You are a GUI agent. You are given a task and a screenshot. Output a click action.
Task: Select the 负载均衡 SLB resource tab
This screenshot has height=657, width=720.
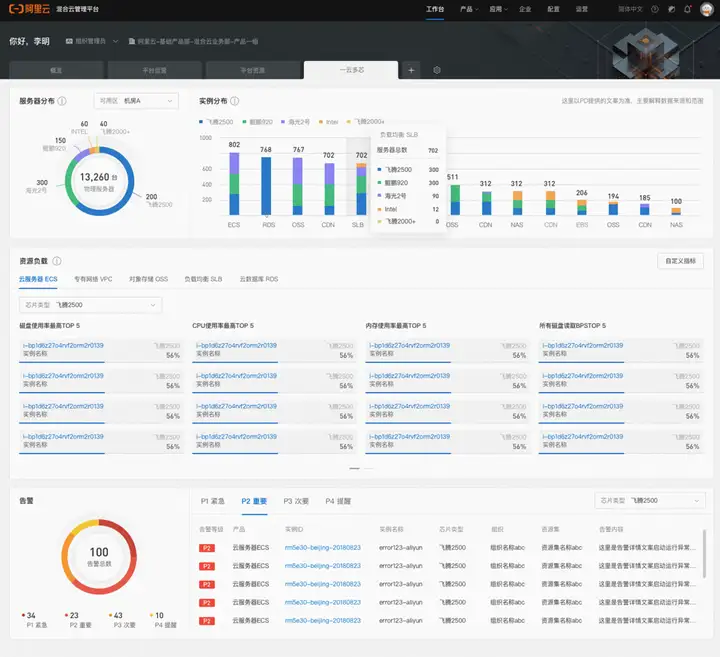pos(203,279)
